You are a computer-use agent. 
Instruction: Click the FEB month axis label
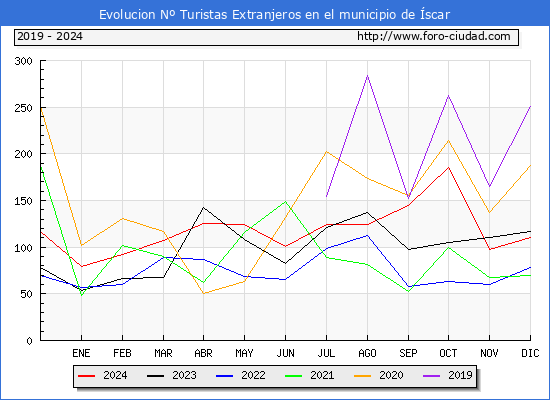122,353
